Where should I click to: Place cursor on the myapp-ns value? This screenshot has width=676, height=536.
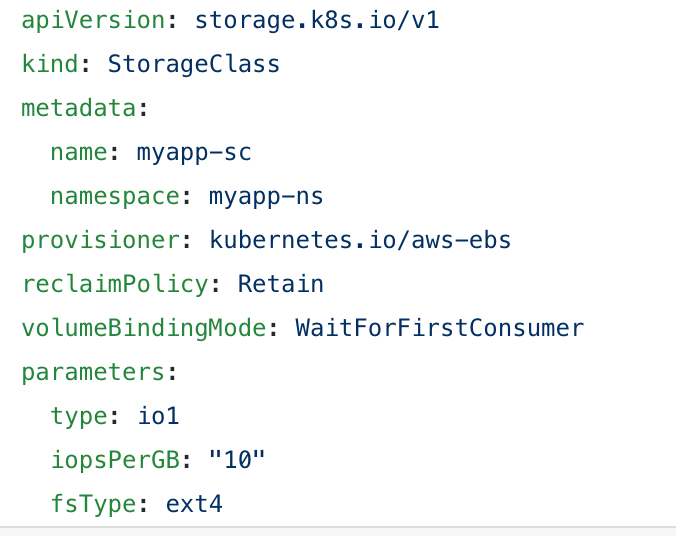tap(266, 196)
